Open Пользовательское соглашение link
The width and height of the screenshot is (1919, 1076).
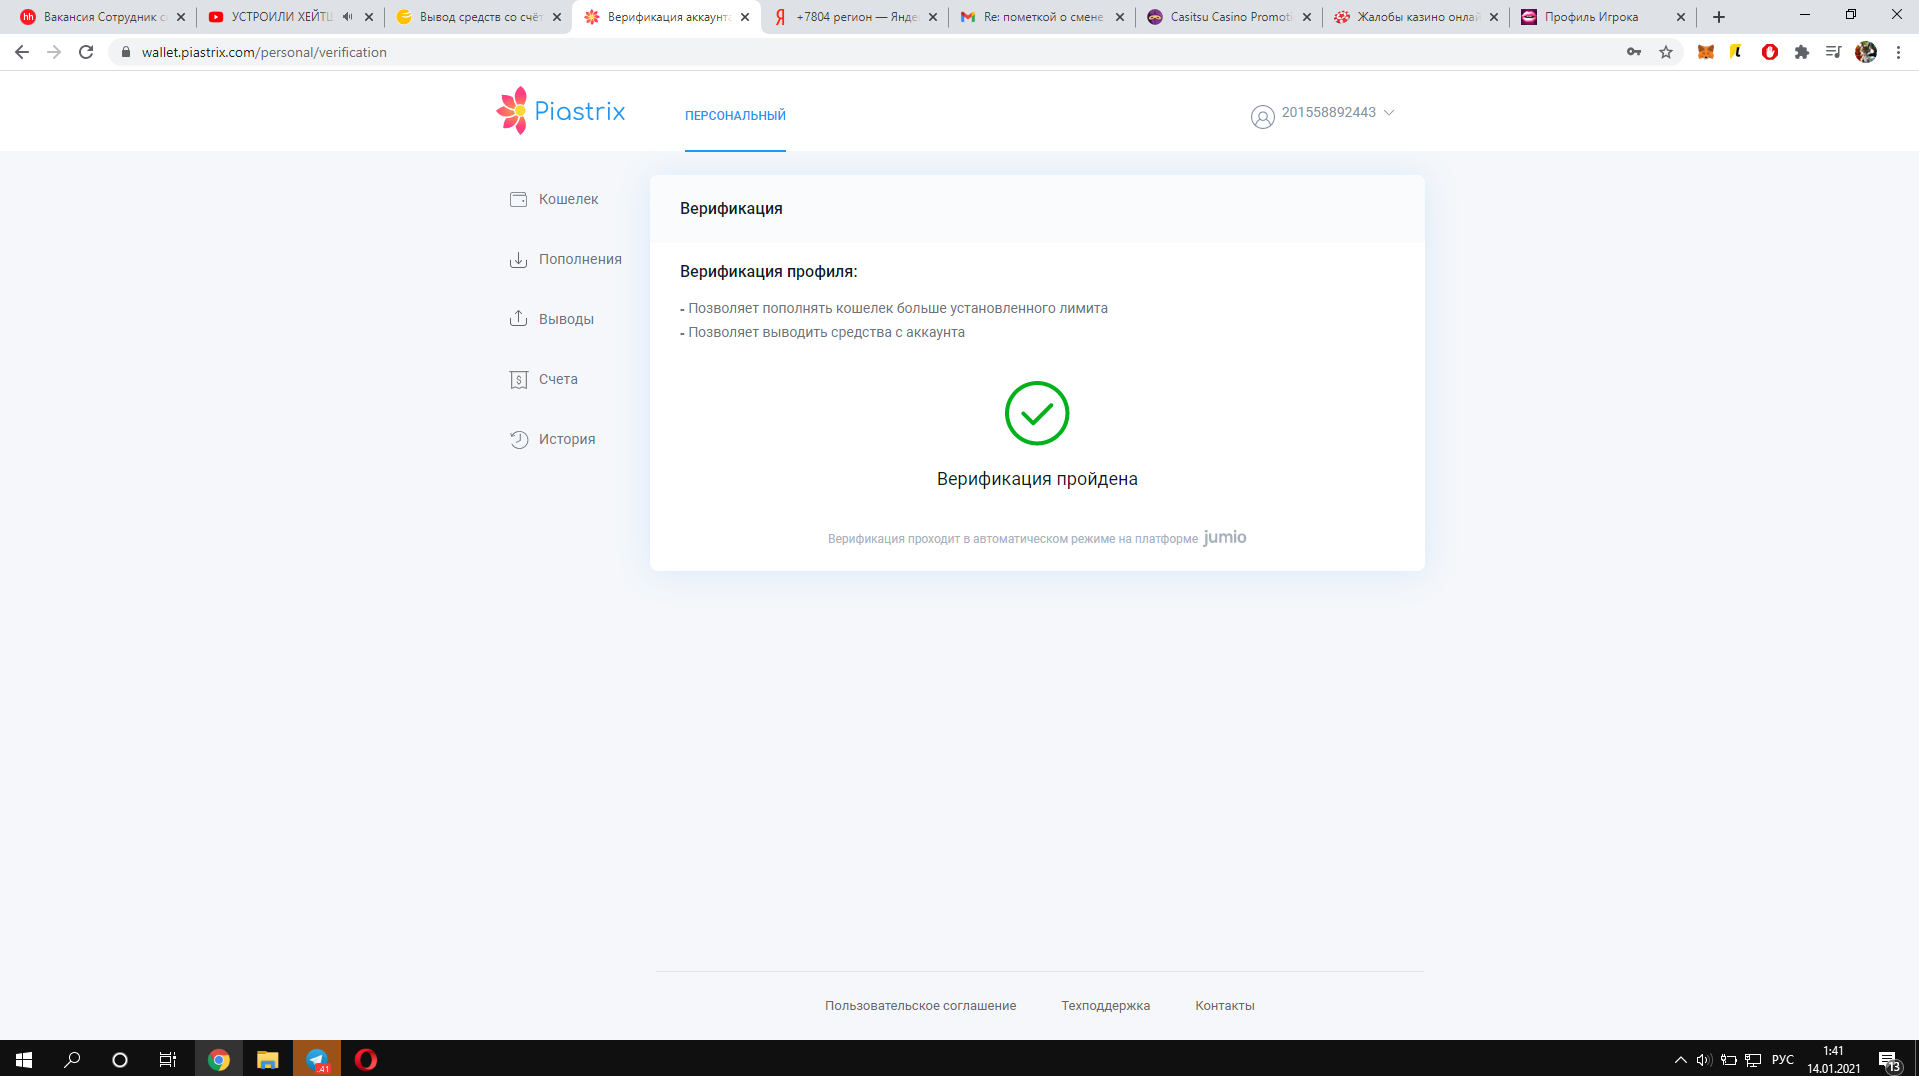[x=920, y=1006]
